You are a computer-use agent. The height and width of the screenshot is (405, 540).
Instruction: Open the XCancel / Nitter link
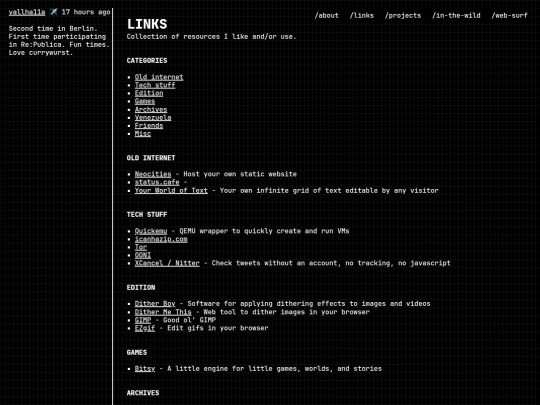(167, 263)
